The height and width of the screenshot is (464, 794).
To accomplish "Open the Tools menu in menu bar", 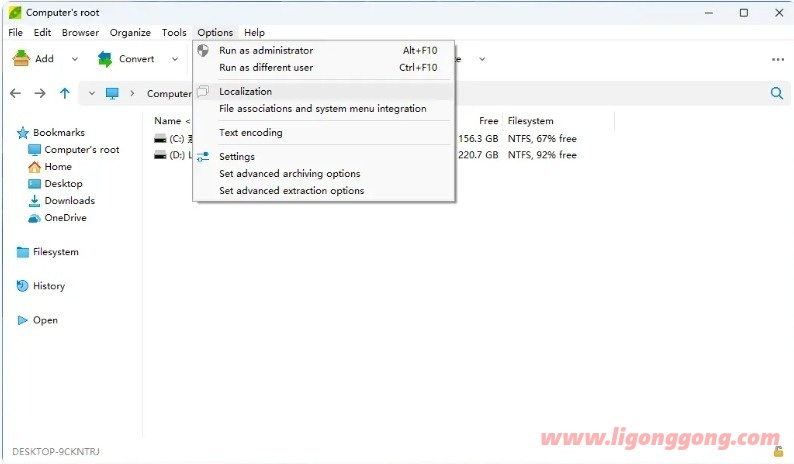I will tap(174, 32).
